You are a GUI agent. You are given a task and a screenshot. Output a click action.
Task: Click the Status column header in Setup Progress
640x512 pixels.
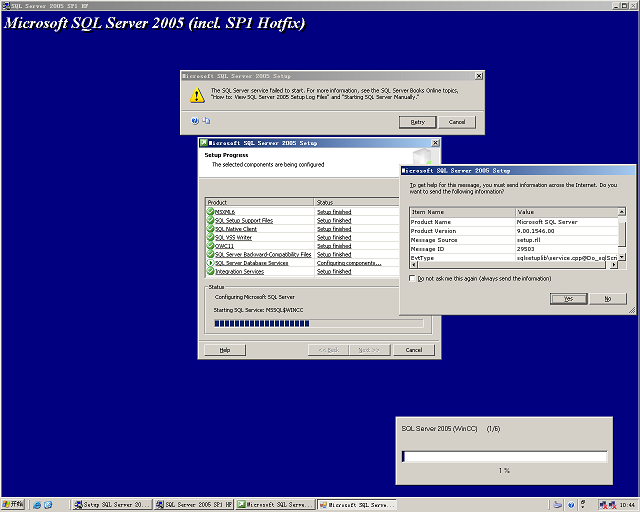click(x=356, y=202)
